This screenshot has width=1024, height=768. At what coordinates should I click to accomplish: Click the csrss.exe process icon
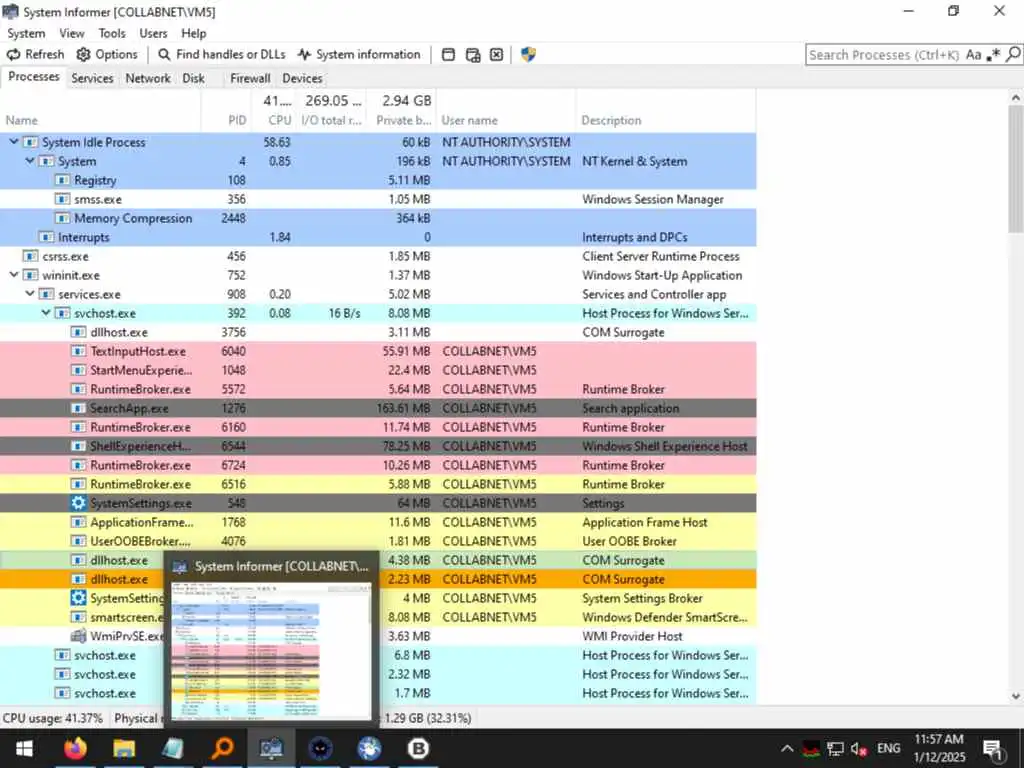(x=30, y=256)
